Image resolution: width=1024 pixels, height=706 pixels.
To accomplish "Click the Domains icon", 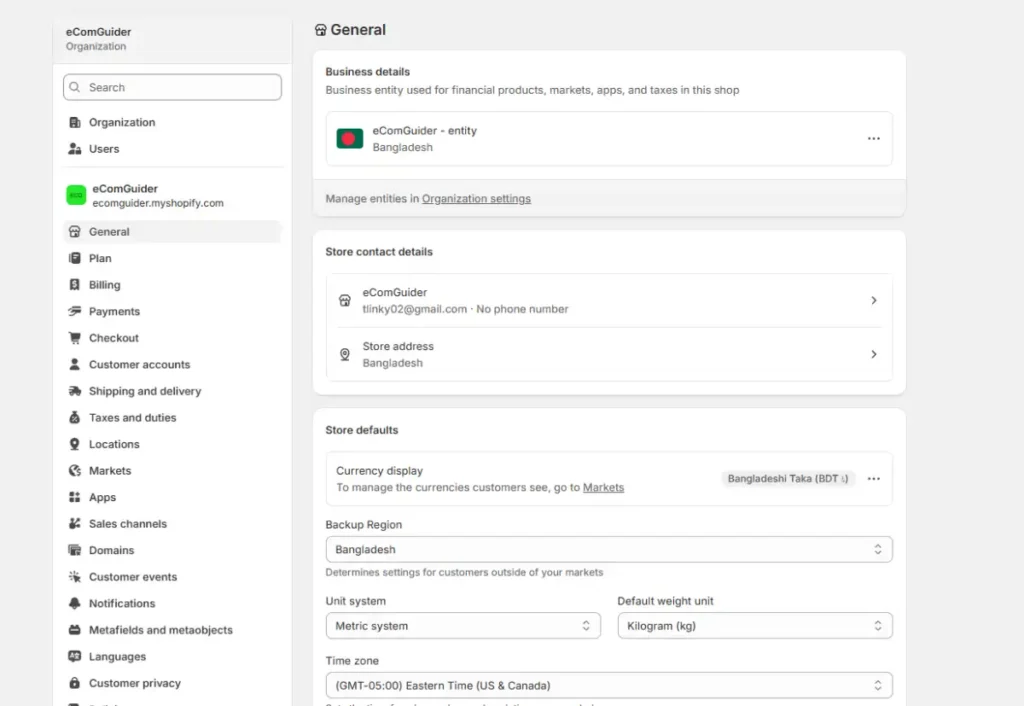I will [x=74, y=551].
